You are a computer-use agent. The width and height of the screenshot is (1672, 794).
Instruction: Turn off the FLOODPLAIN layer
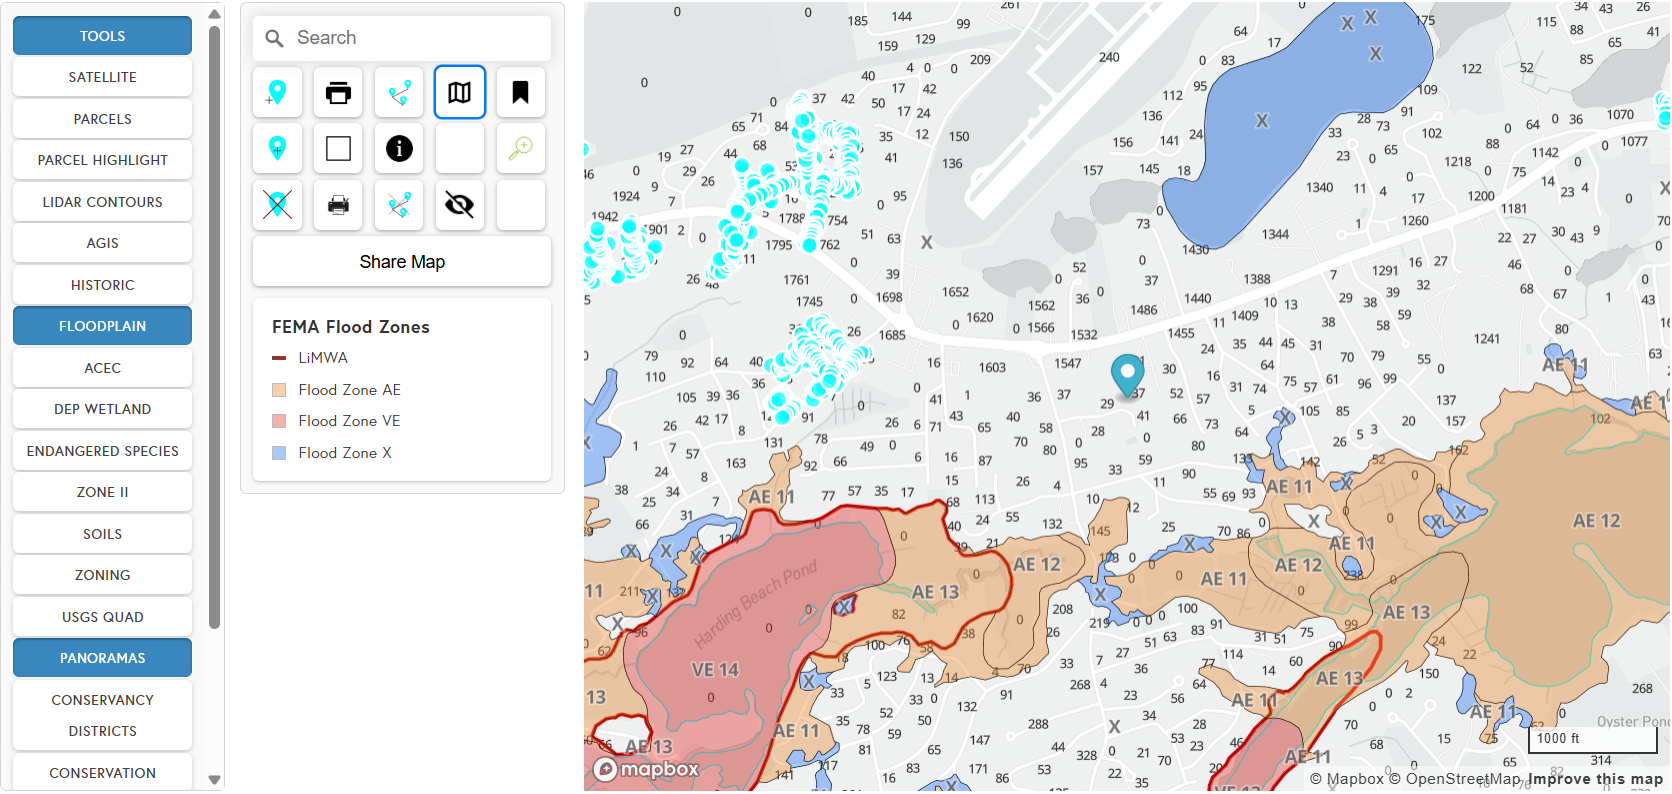click(102, 326)
